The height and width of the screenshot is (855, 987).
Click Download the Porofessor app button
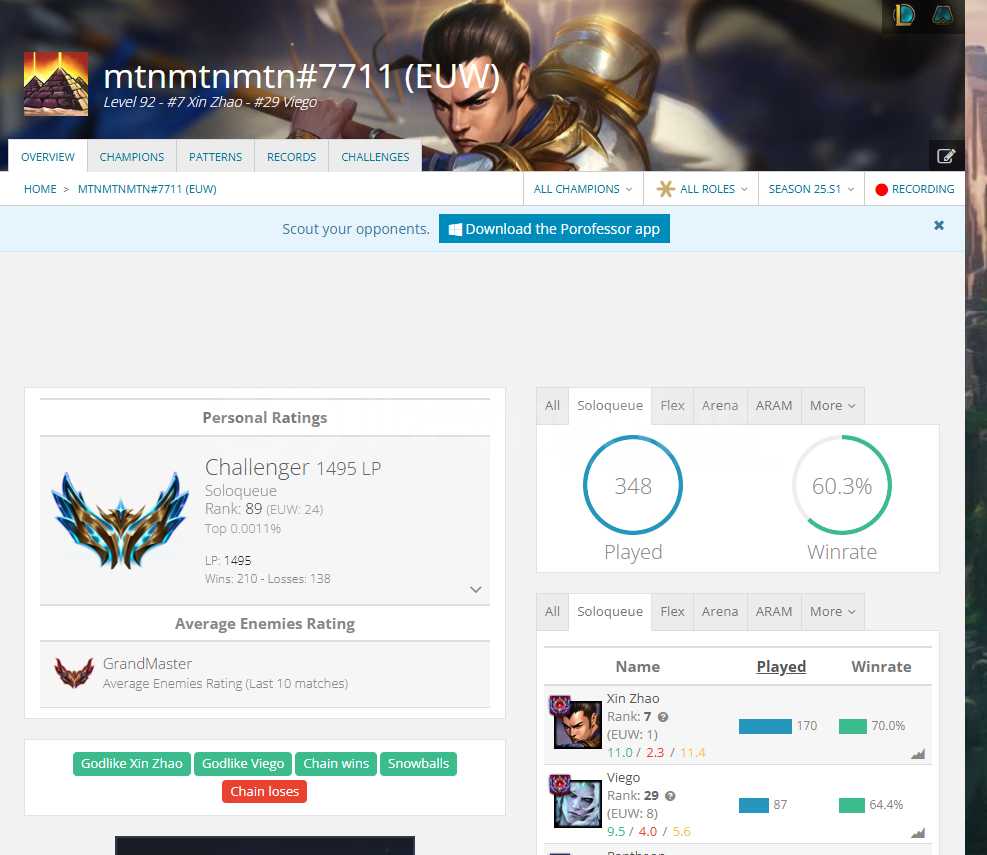click(x=554, y=229)
